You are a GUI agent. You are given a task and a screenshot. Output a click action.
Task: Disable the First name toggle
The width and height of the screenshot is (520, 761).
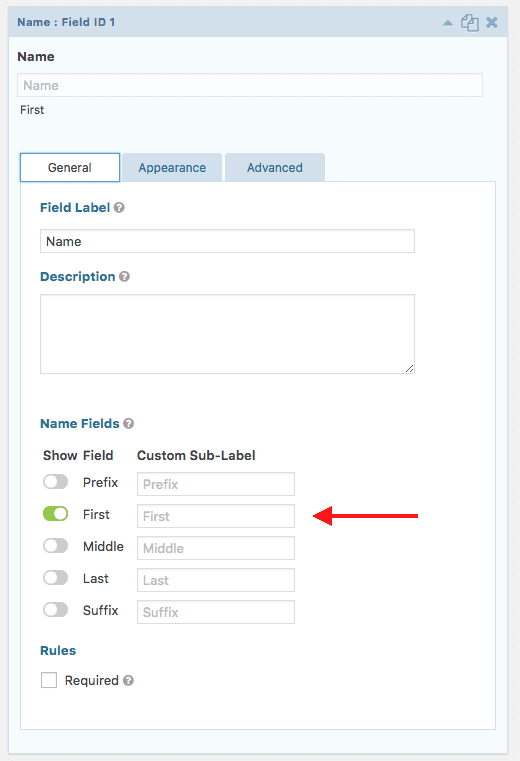[55, 514]
